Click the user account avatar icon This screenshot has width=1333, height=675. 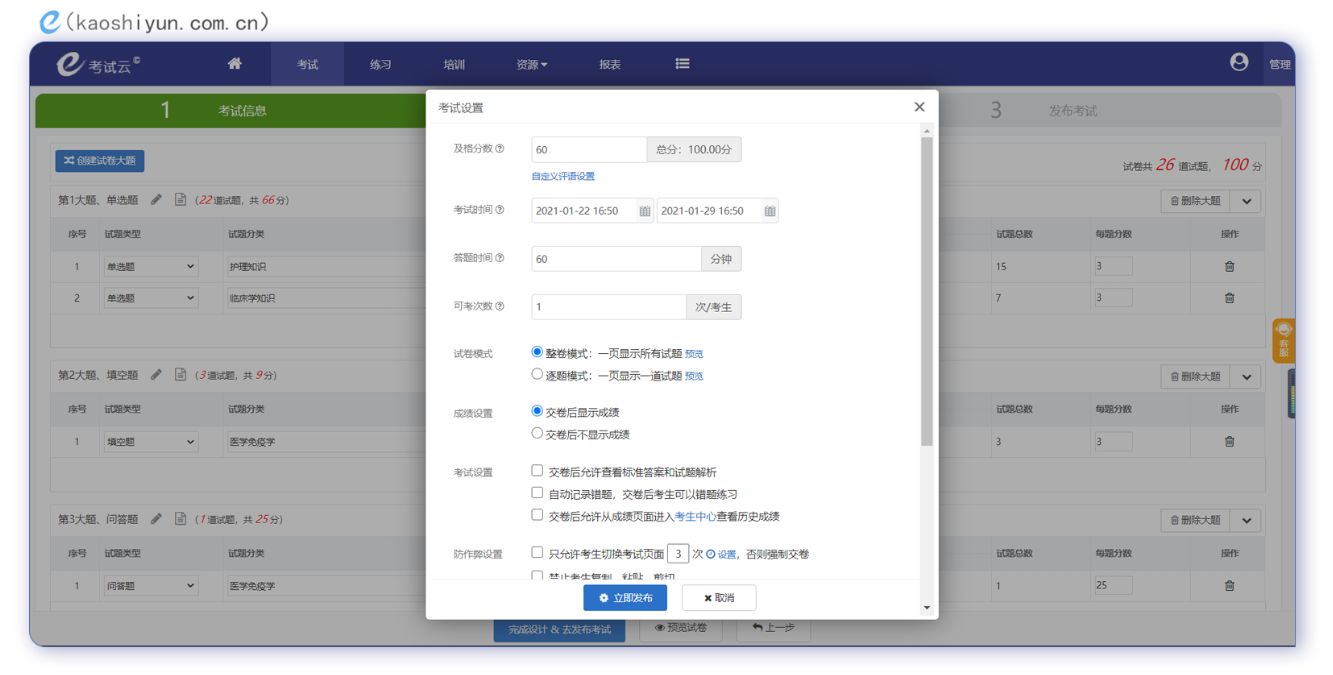click(1239, 63)
